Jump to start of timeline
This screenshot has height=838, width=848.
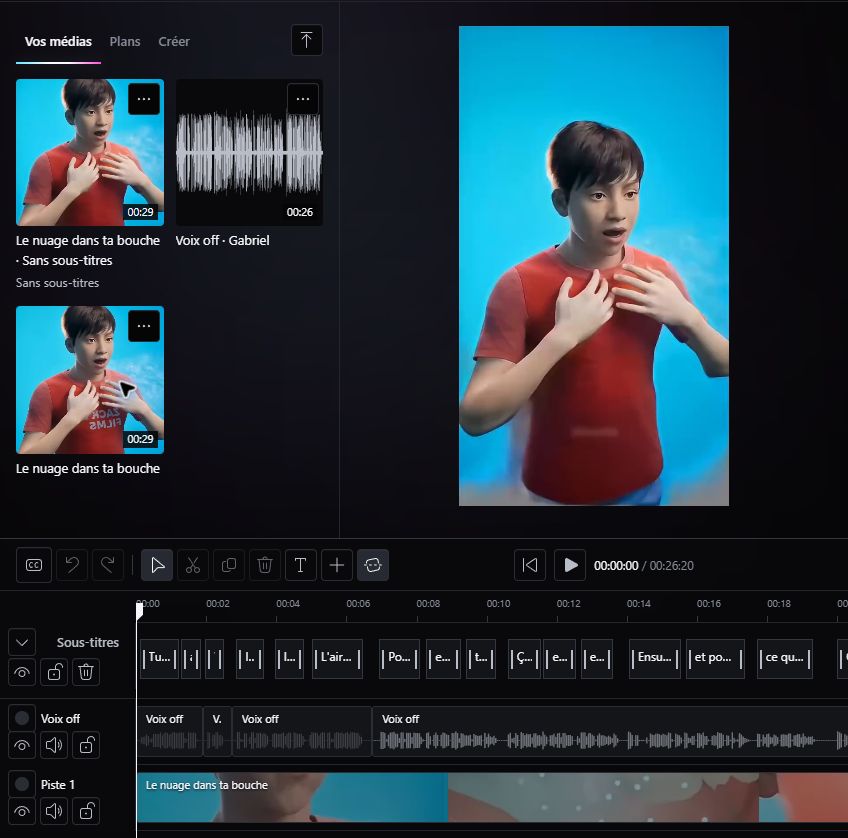529,565
